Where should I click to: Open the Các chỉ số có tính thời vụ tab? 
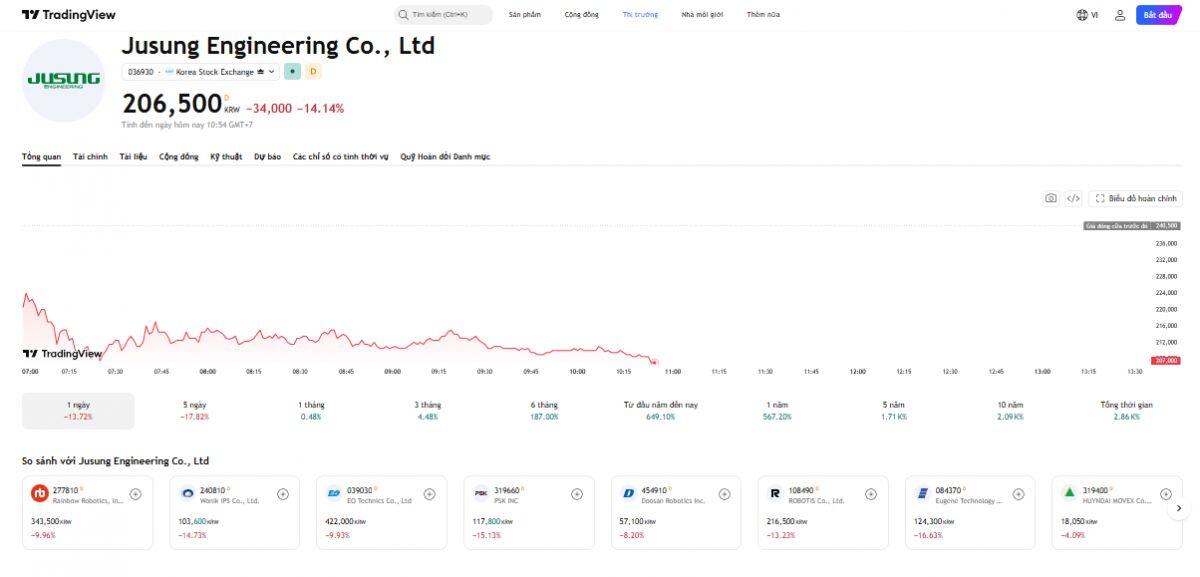340,157
